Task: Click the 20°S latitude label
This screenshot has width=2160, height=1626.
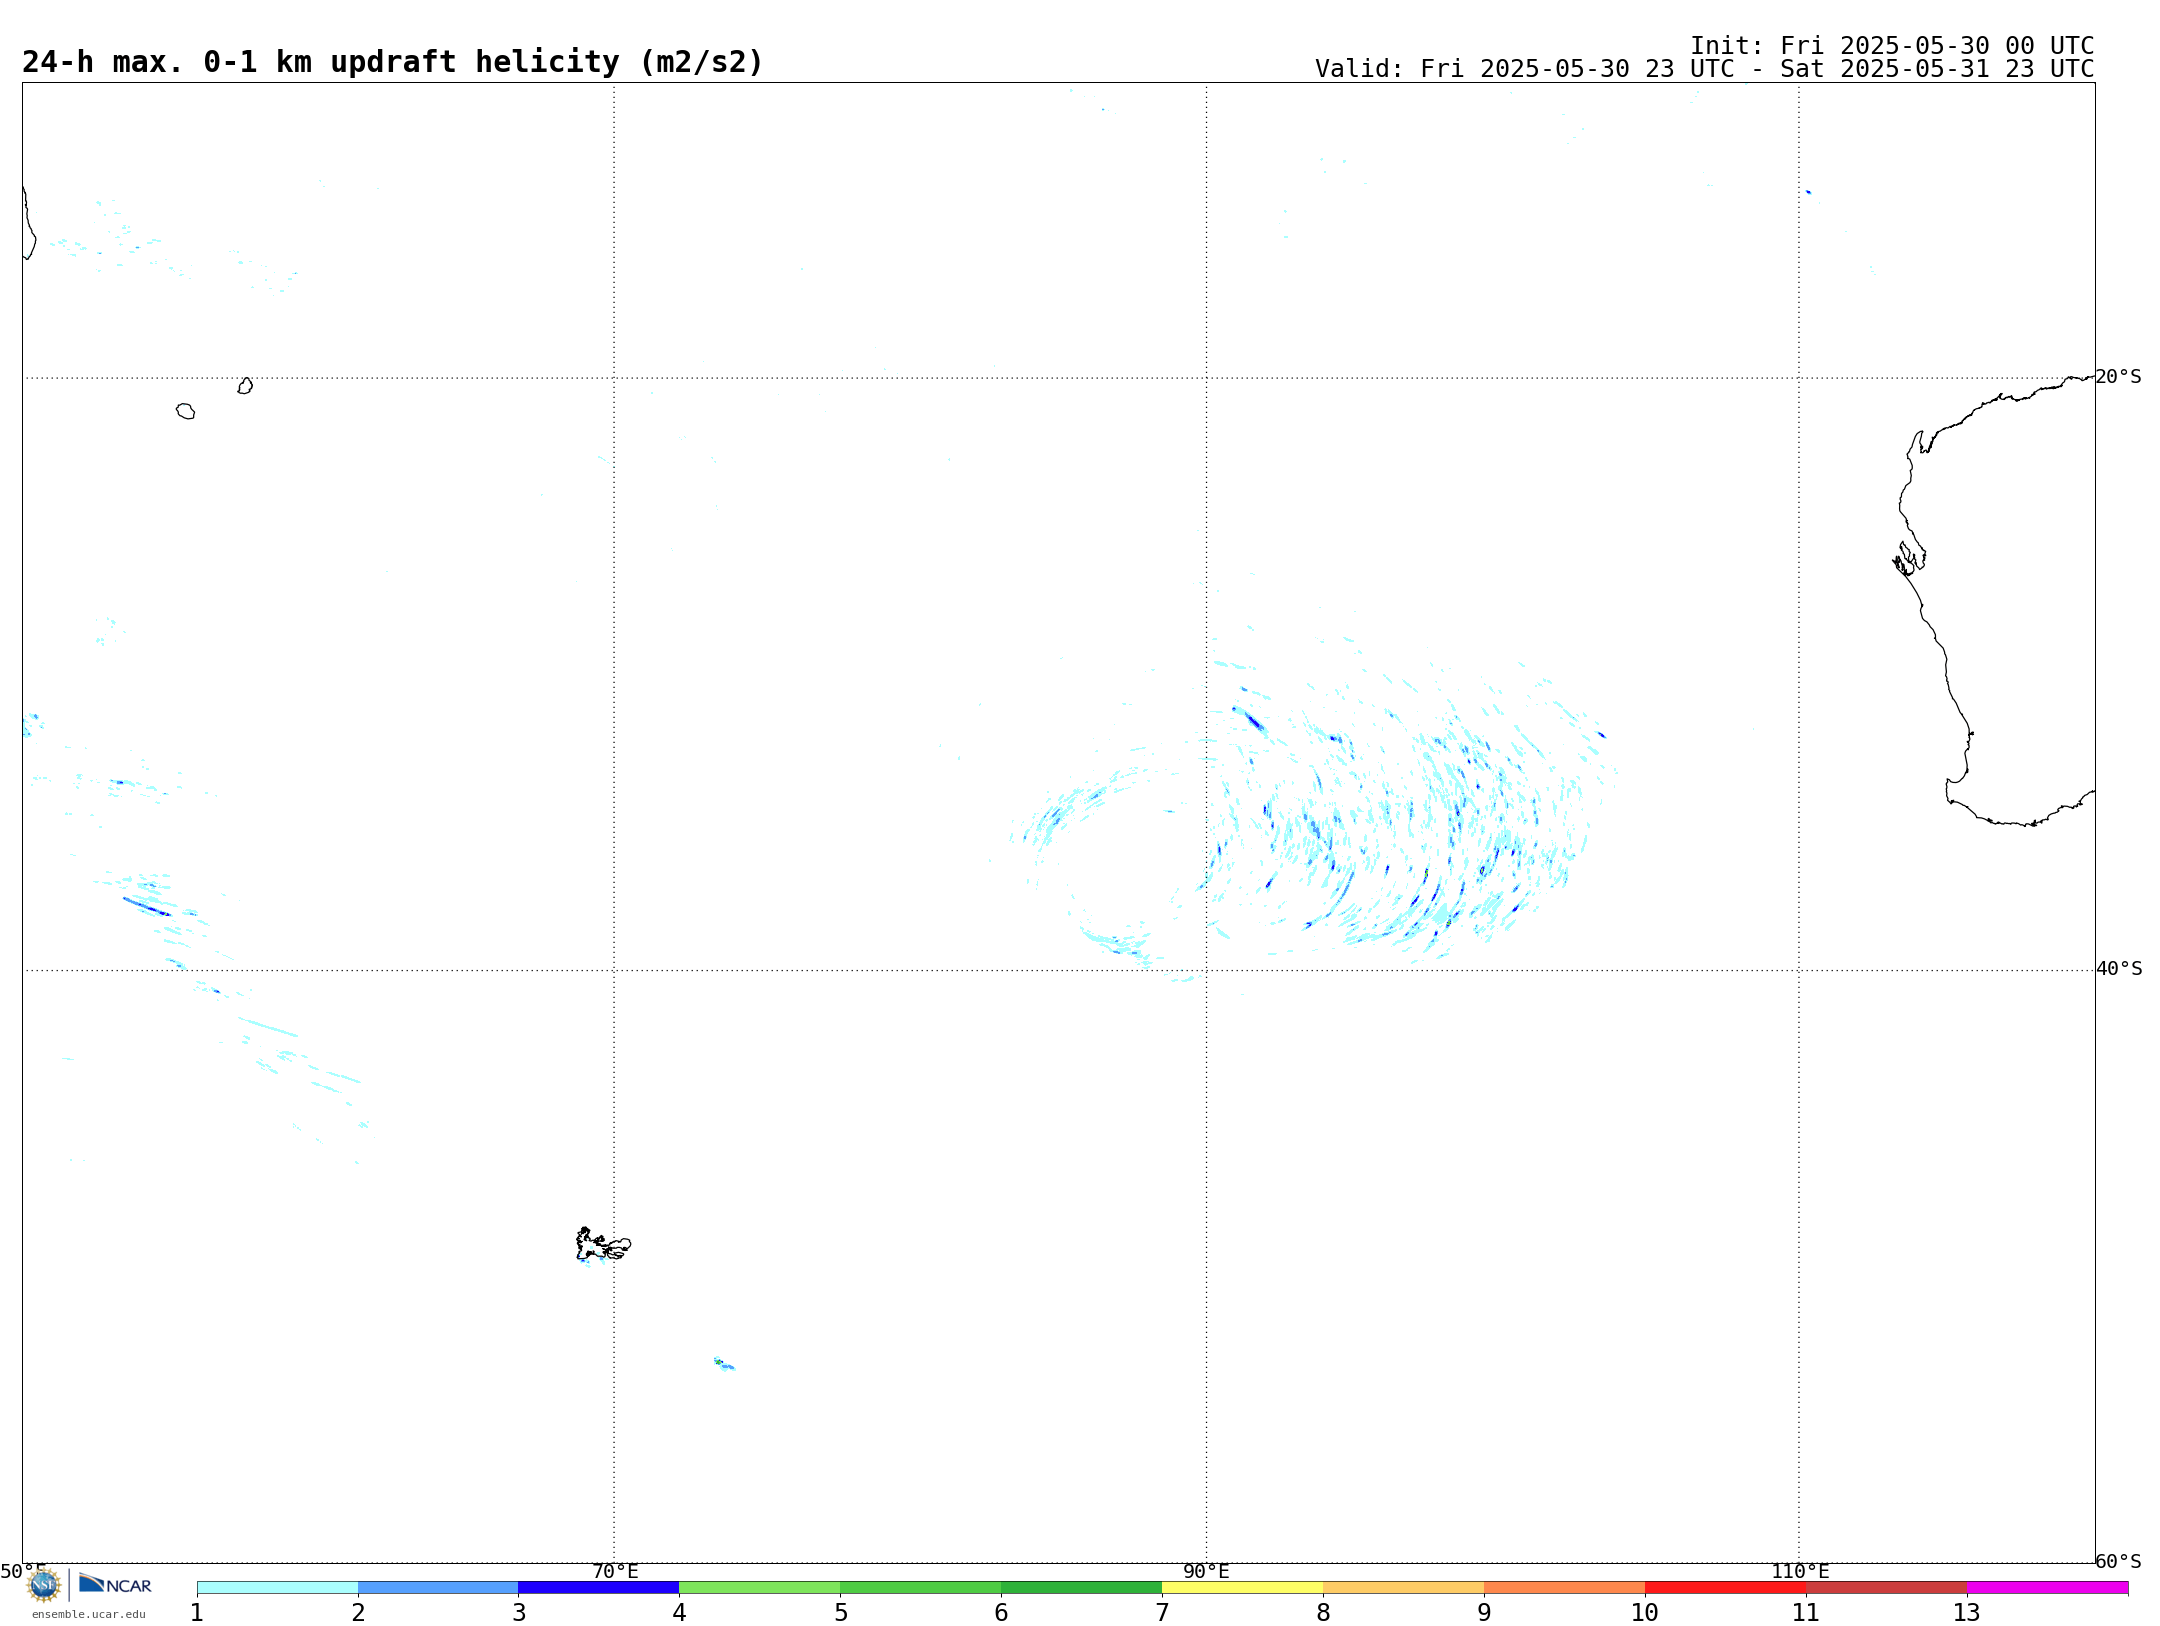Action: coord(2118,377)
